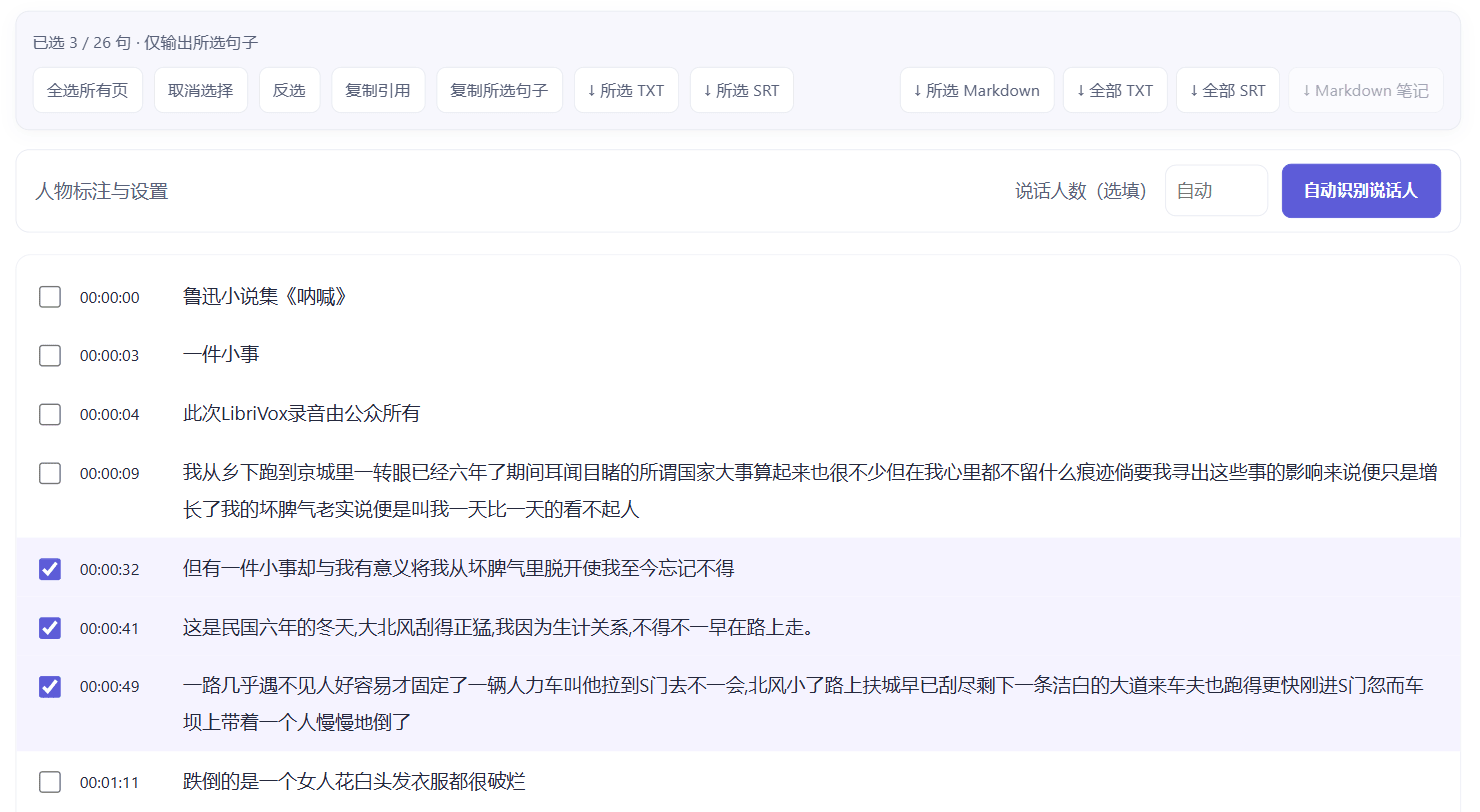Image resolution: width=1480 pixels, height=812 pixels.
Task: Click the 全选所有页 button
Action: [88, 90]
